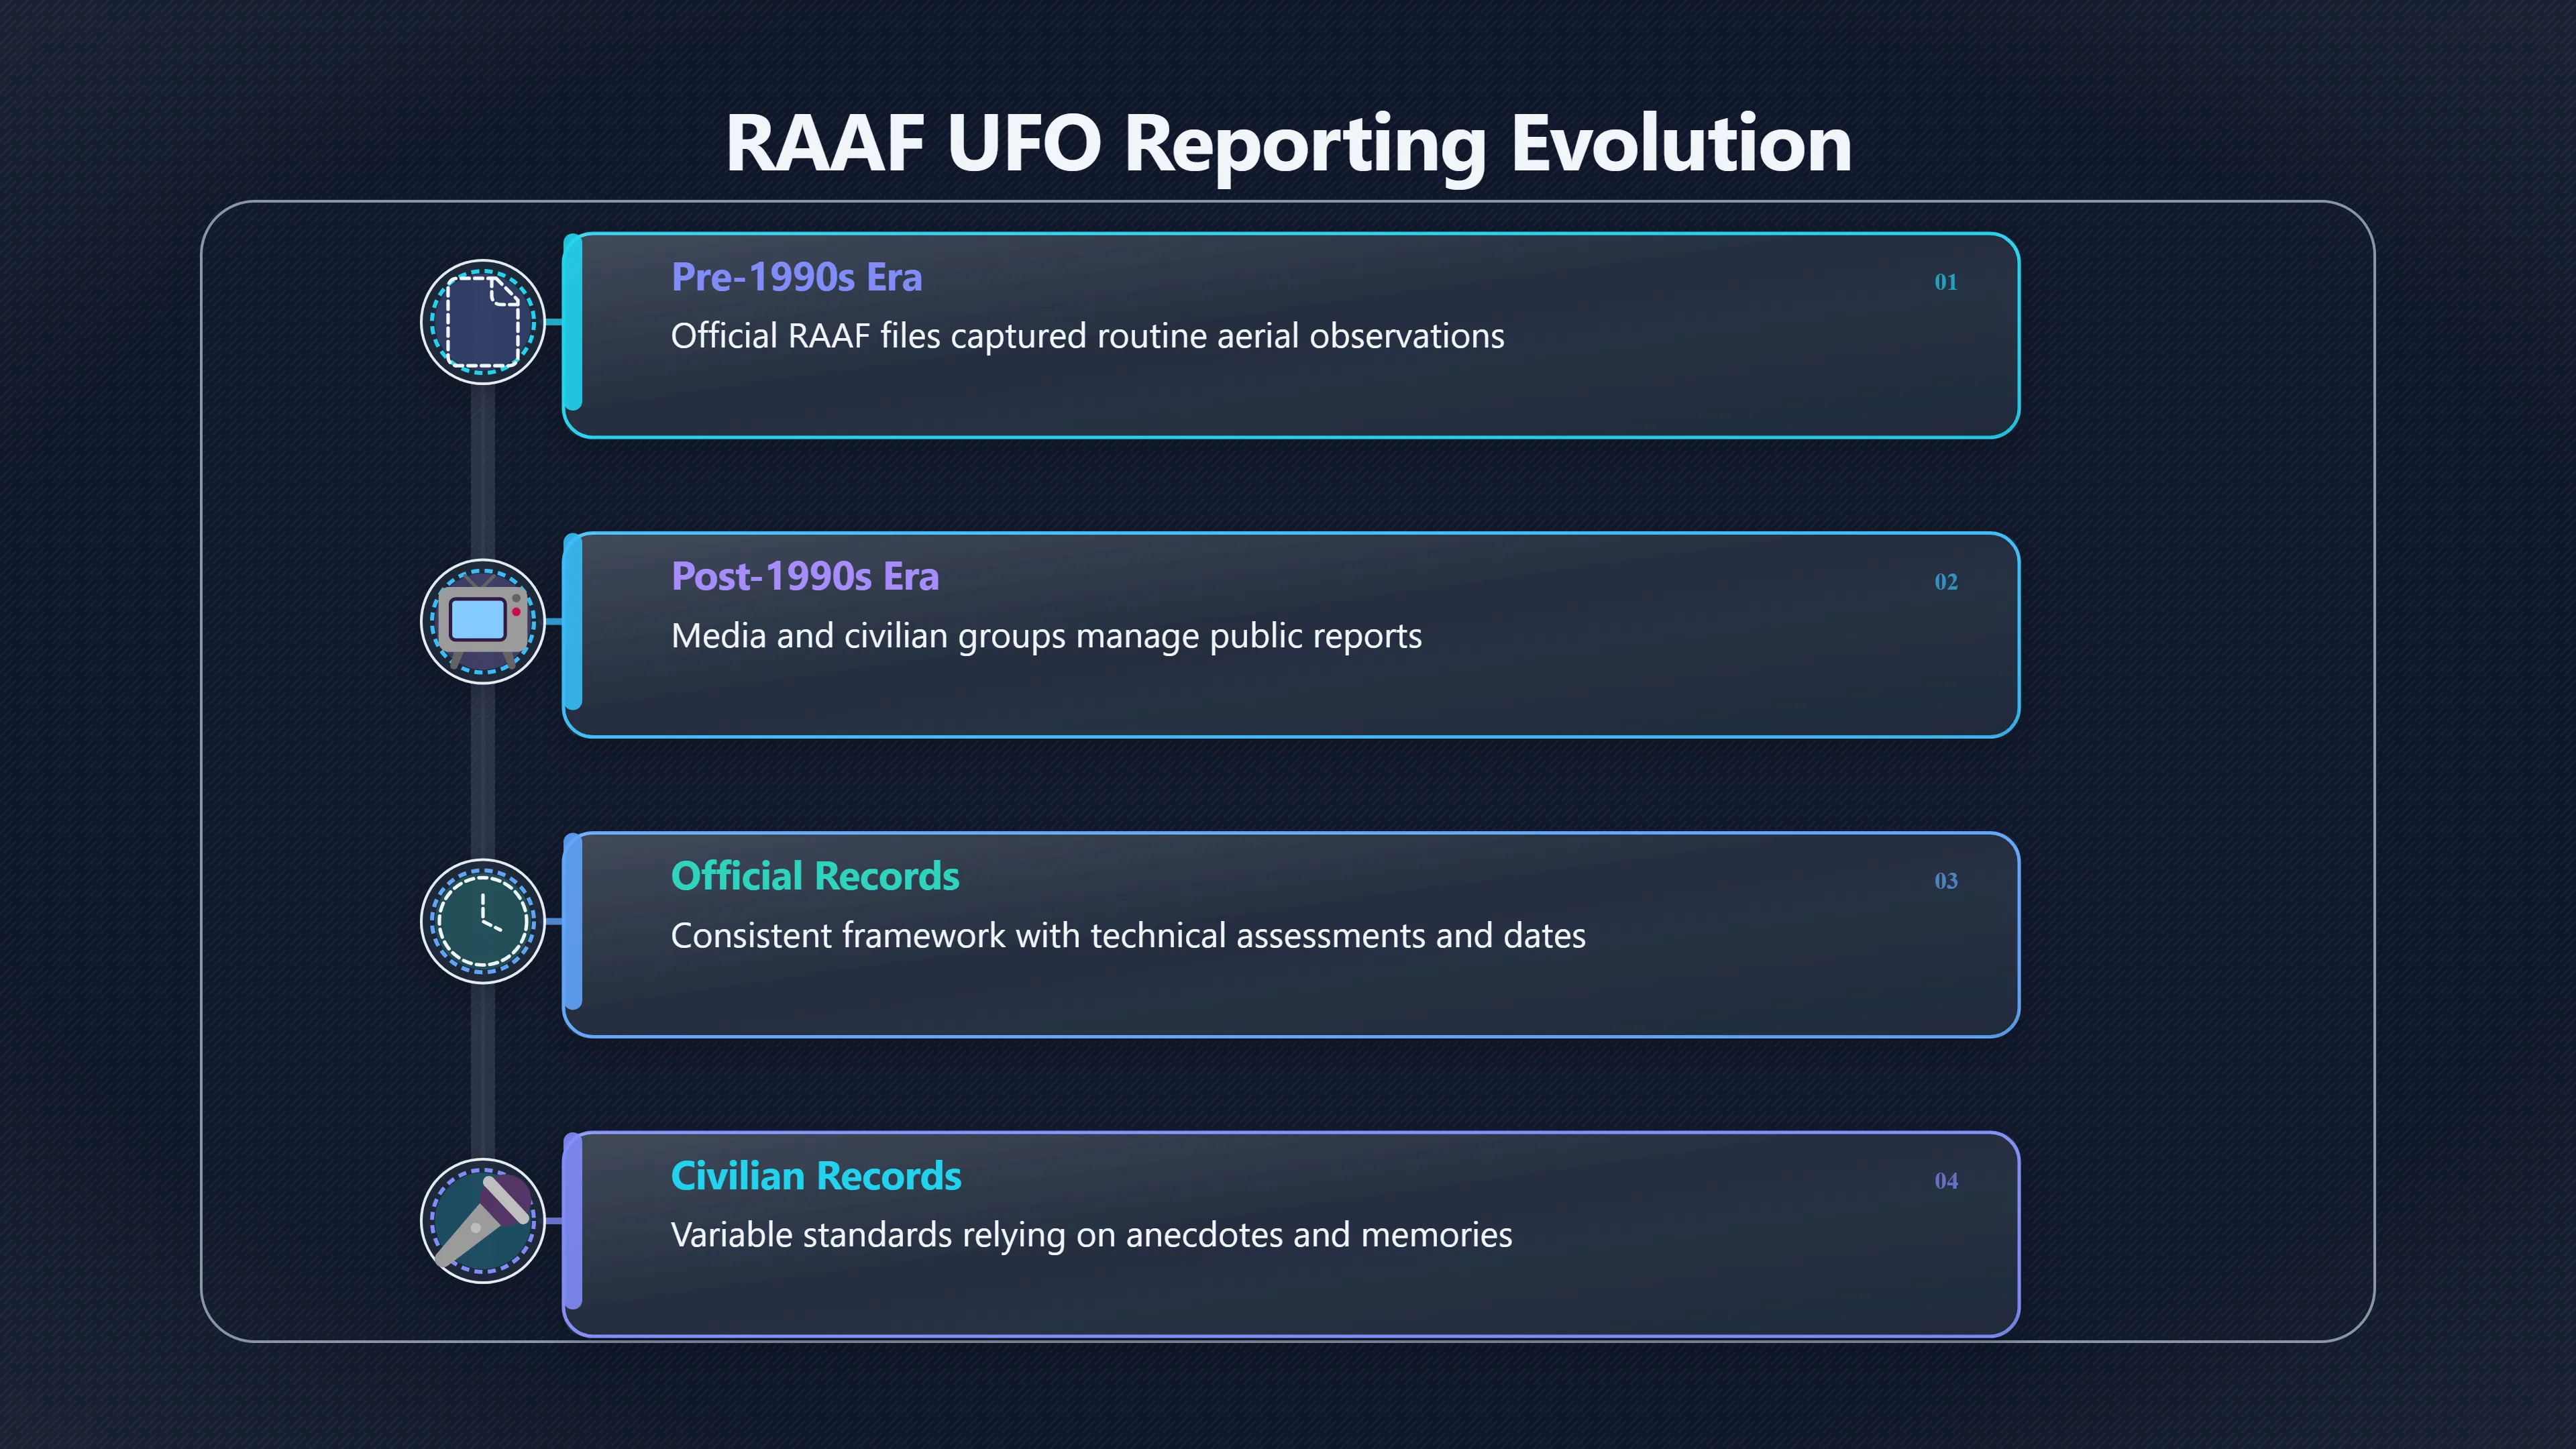Click the step number 01

1945,282
